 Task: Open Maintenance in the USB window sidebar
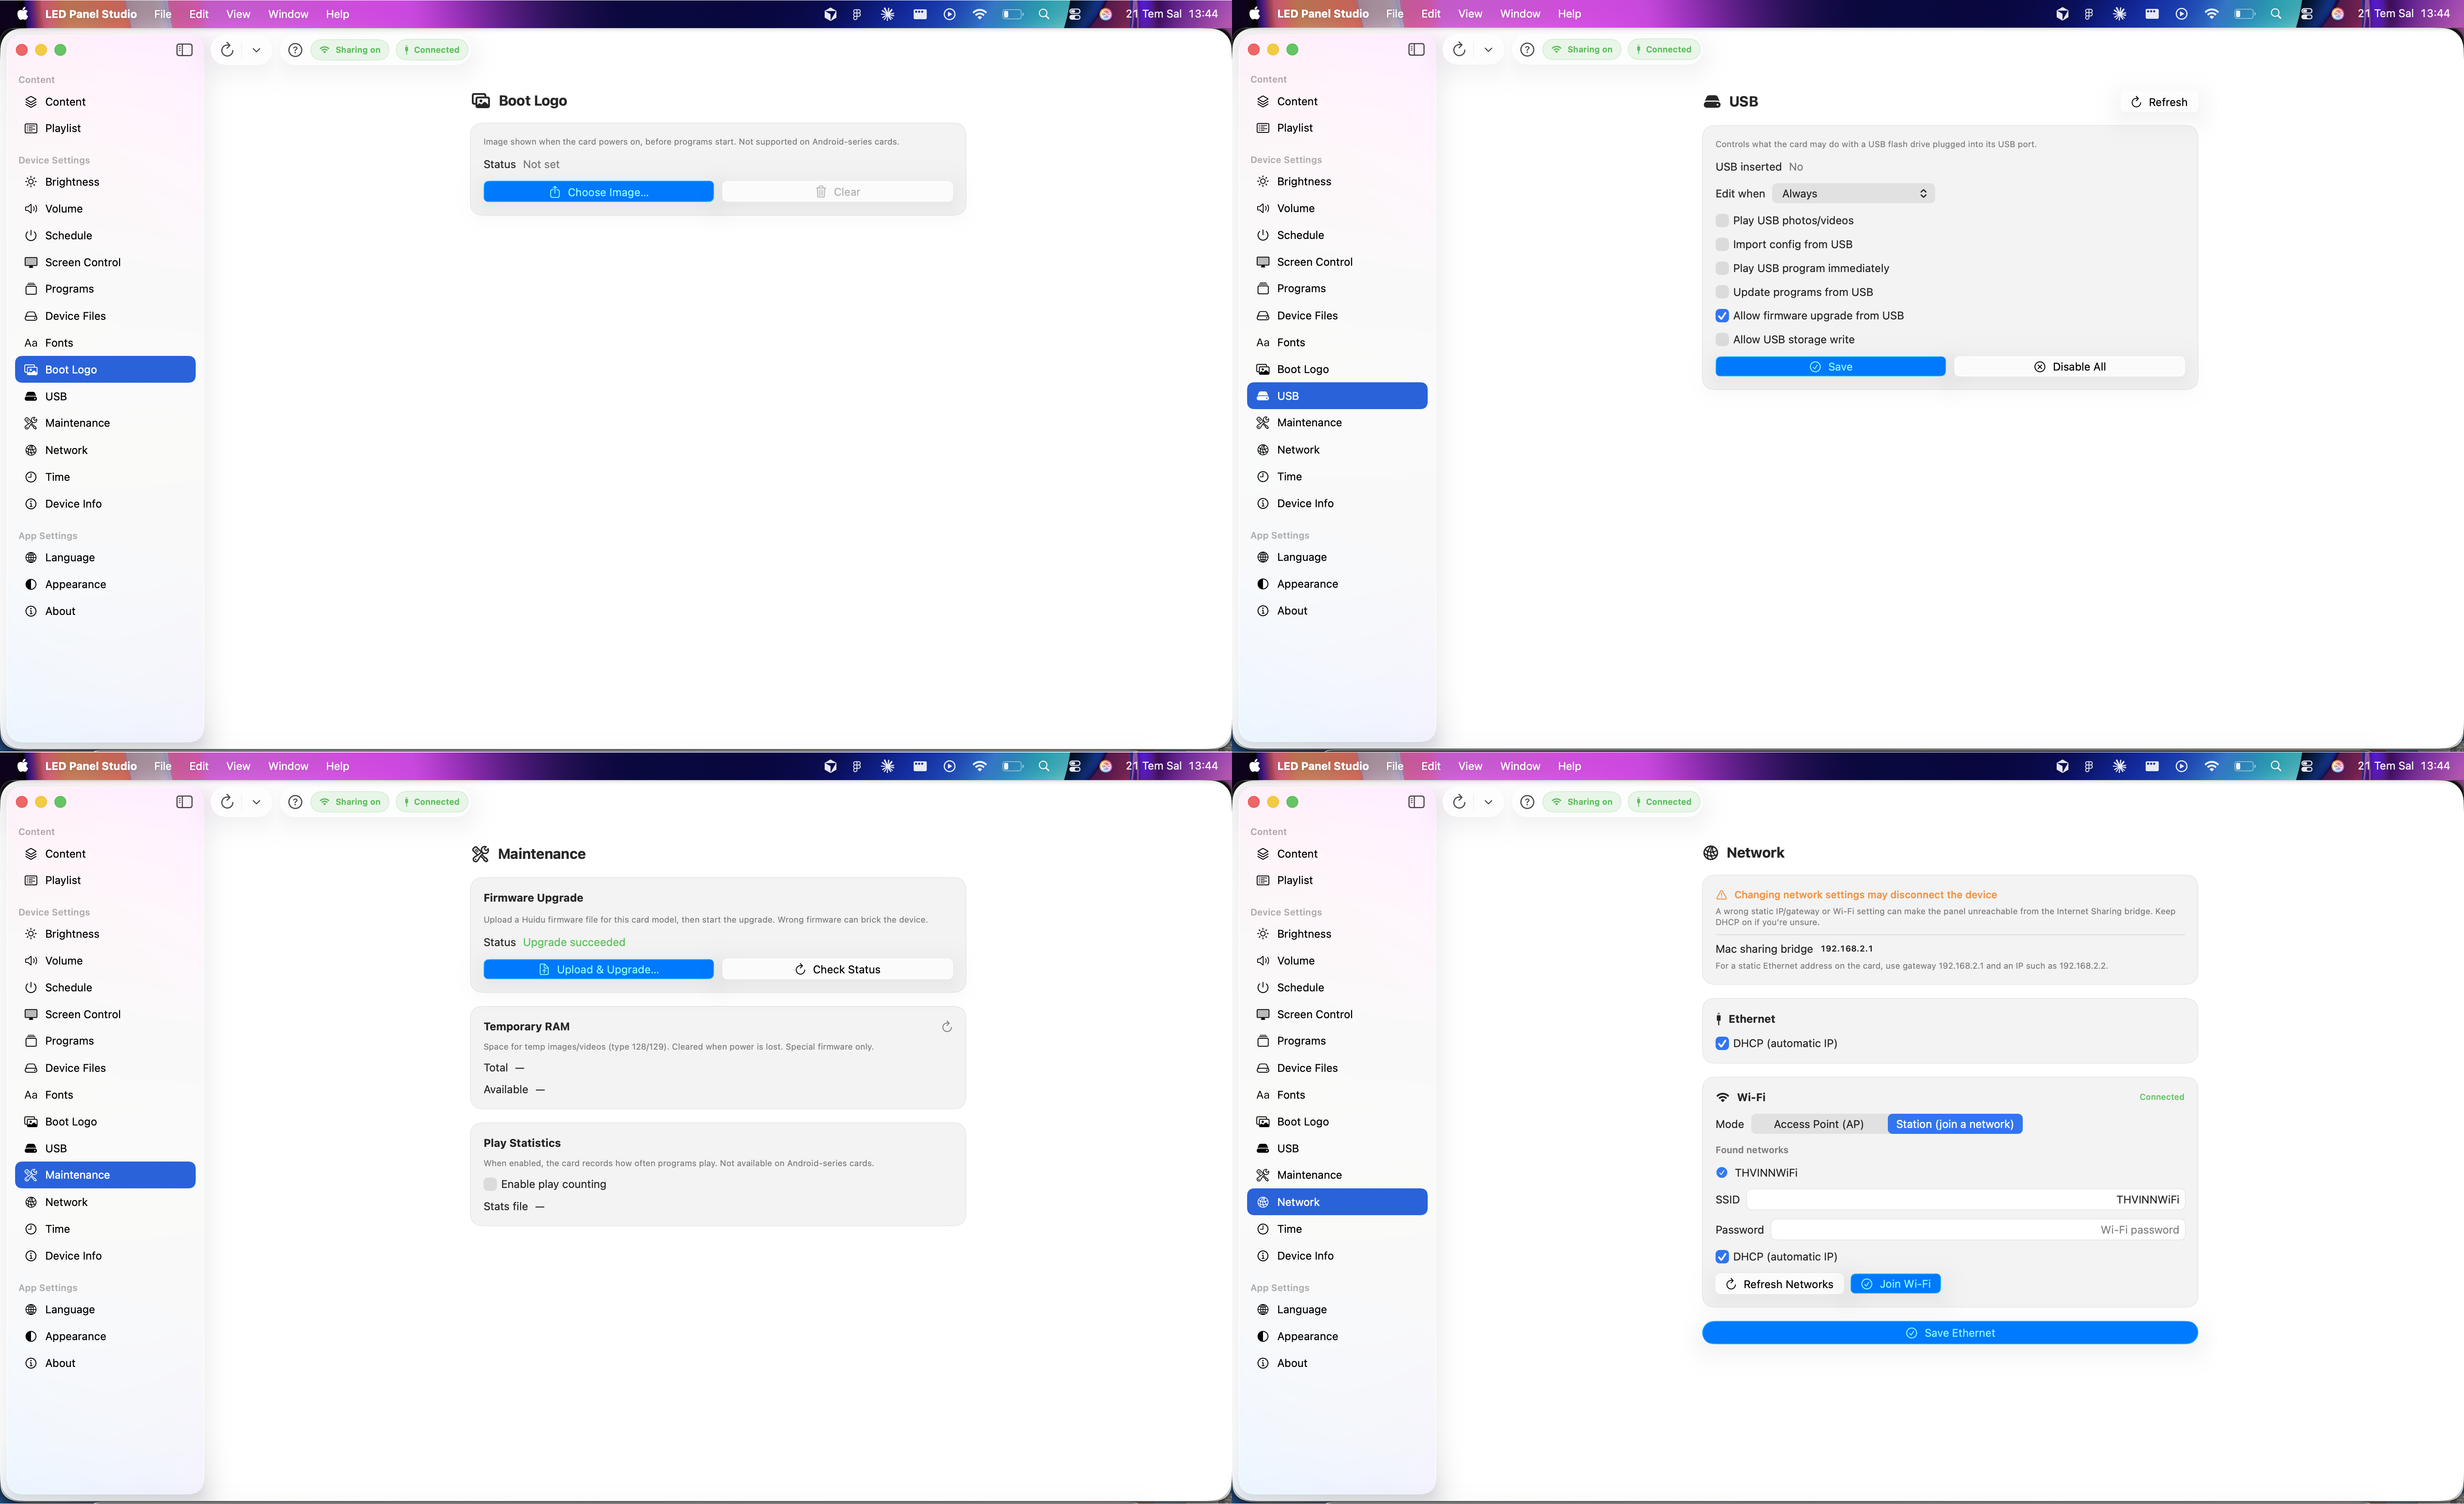[1337, 423]
